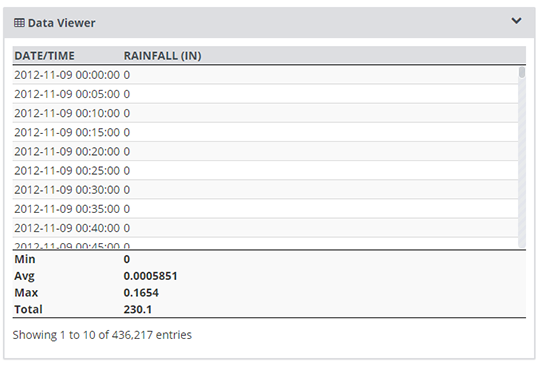
Task: Select the 2012-11-09 00:10:00 row
Action: coord(266,113)
